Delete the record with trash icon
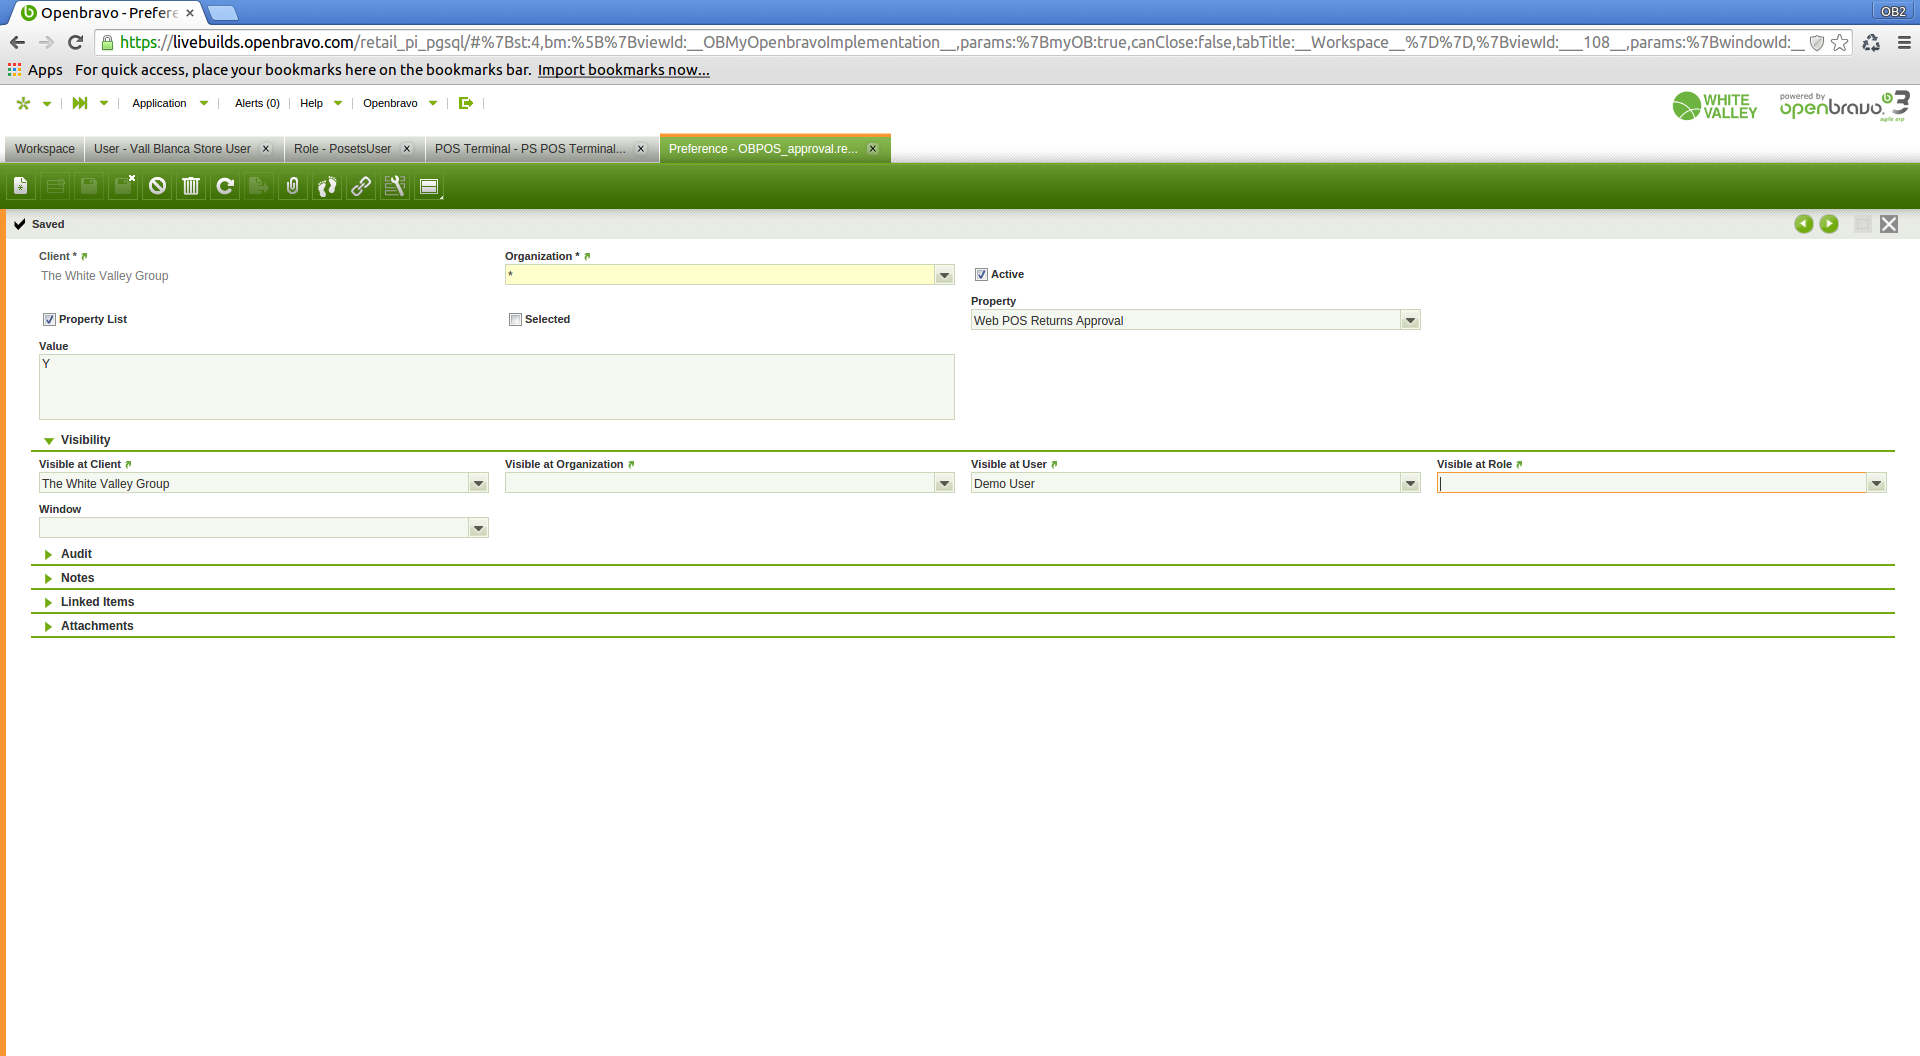The image size is (1920, 1056). (191, 186)
